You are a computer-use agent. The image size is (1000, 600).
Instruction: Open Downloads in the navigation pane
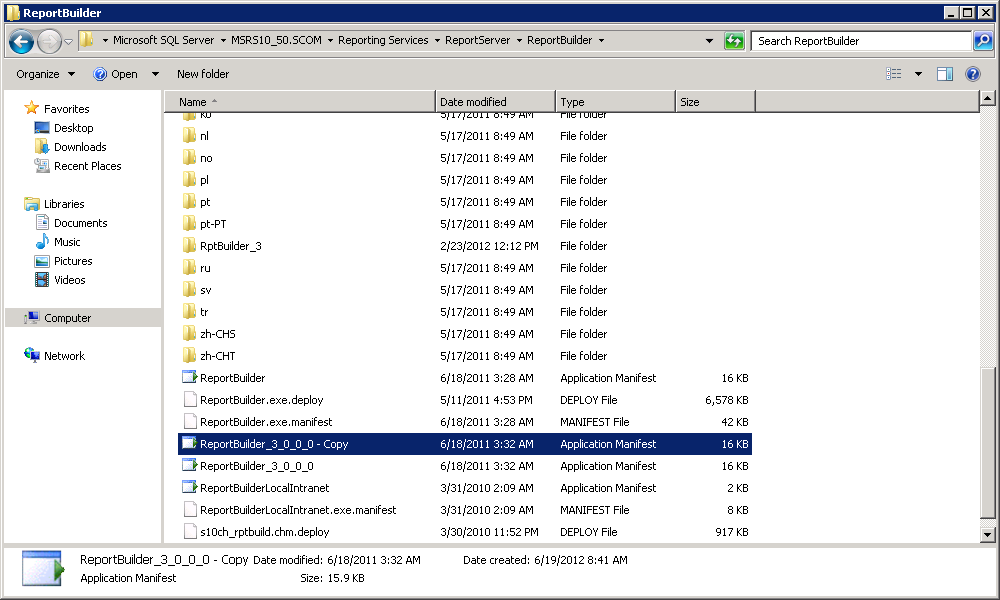(x=80, y=147)
